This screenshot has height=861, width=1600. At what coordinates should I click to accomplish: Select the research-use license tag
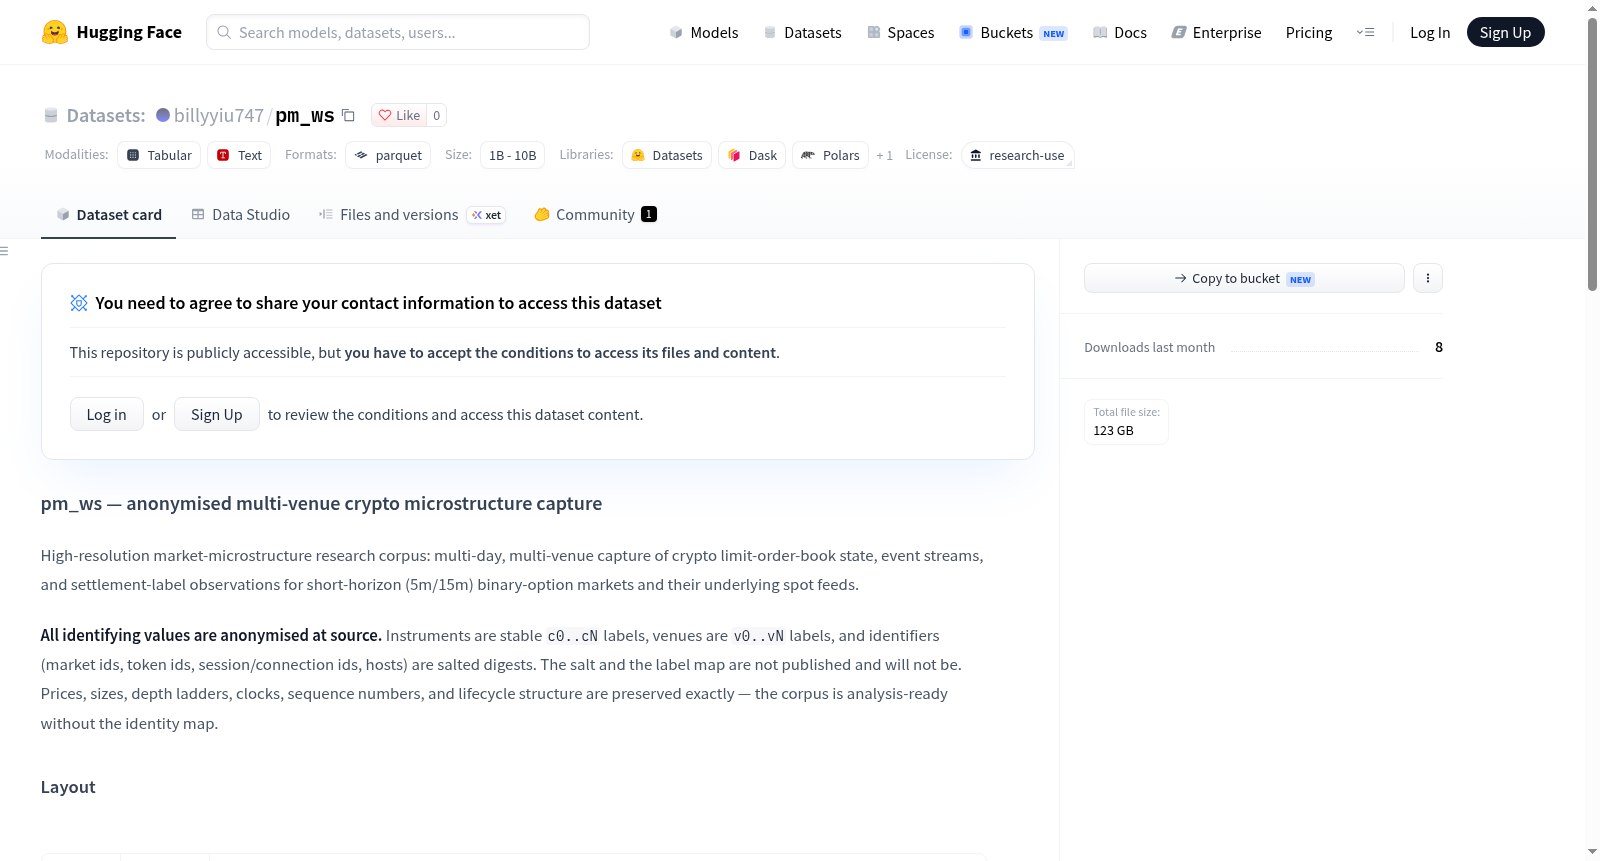1018,155
